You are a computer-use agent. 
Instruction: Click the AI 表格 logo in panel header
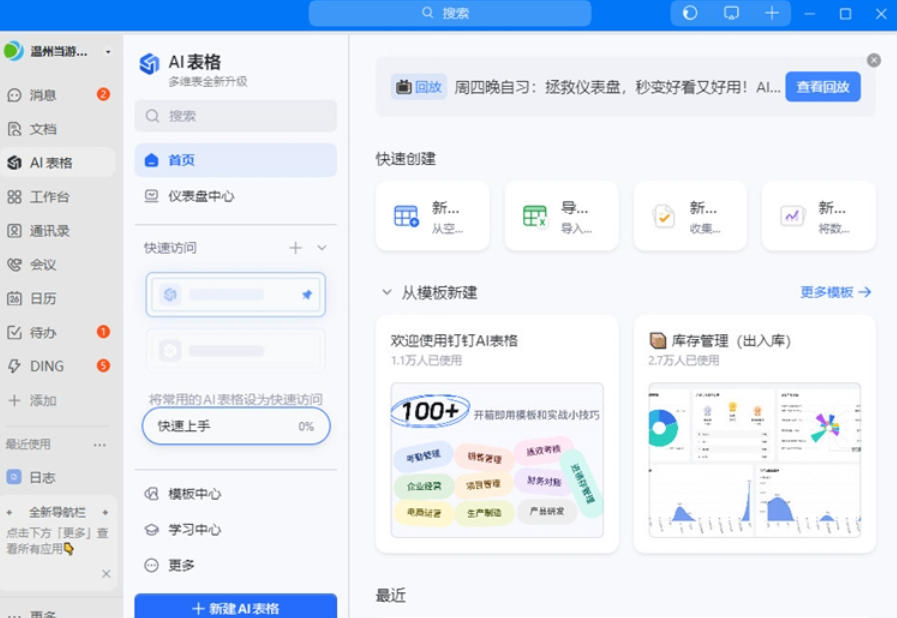[149, 64]
